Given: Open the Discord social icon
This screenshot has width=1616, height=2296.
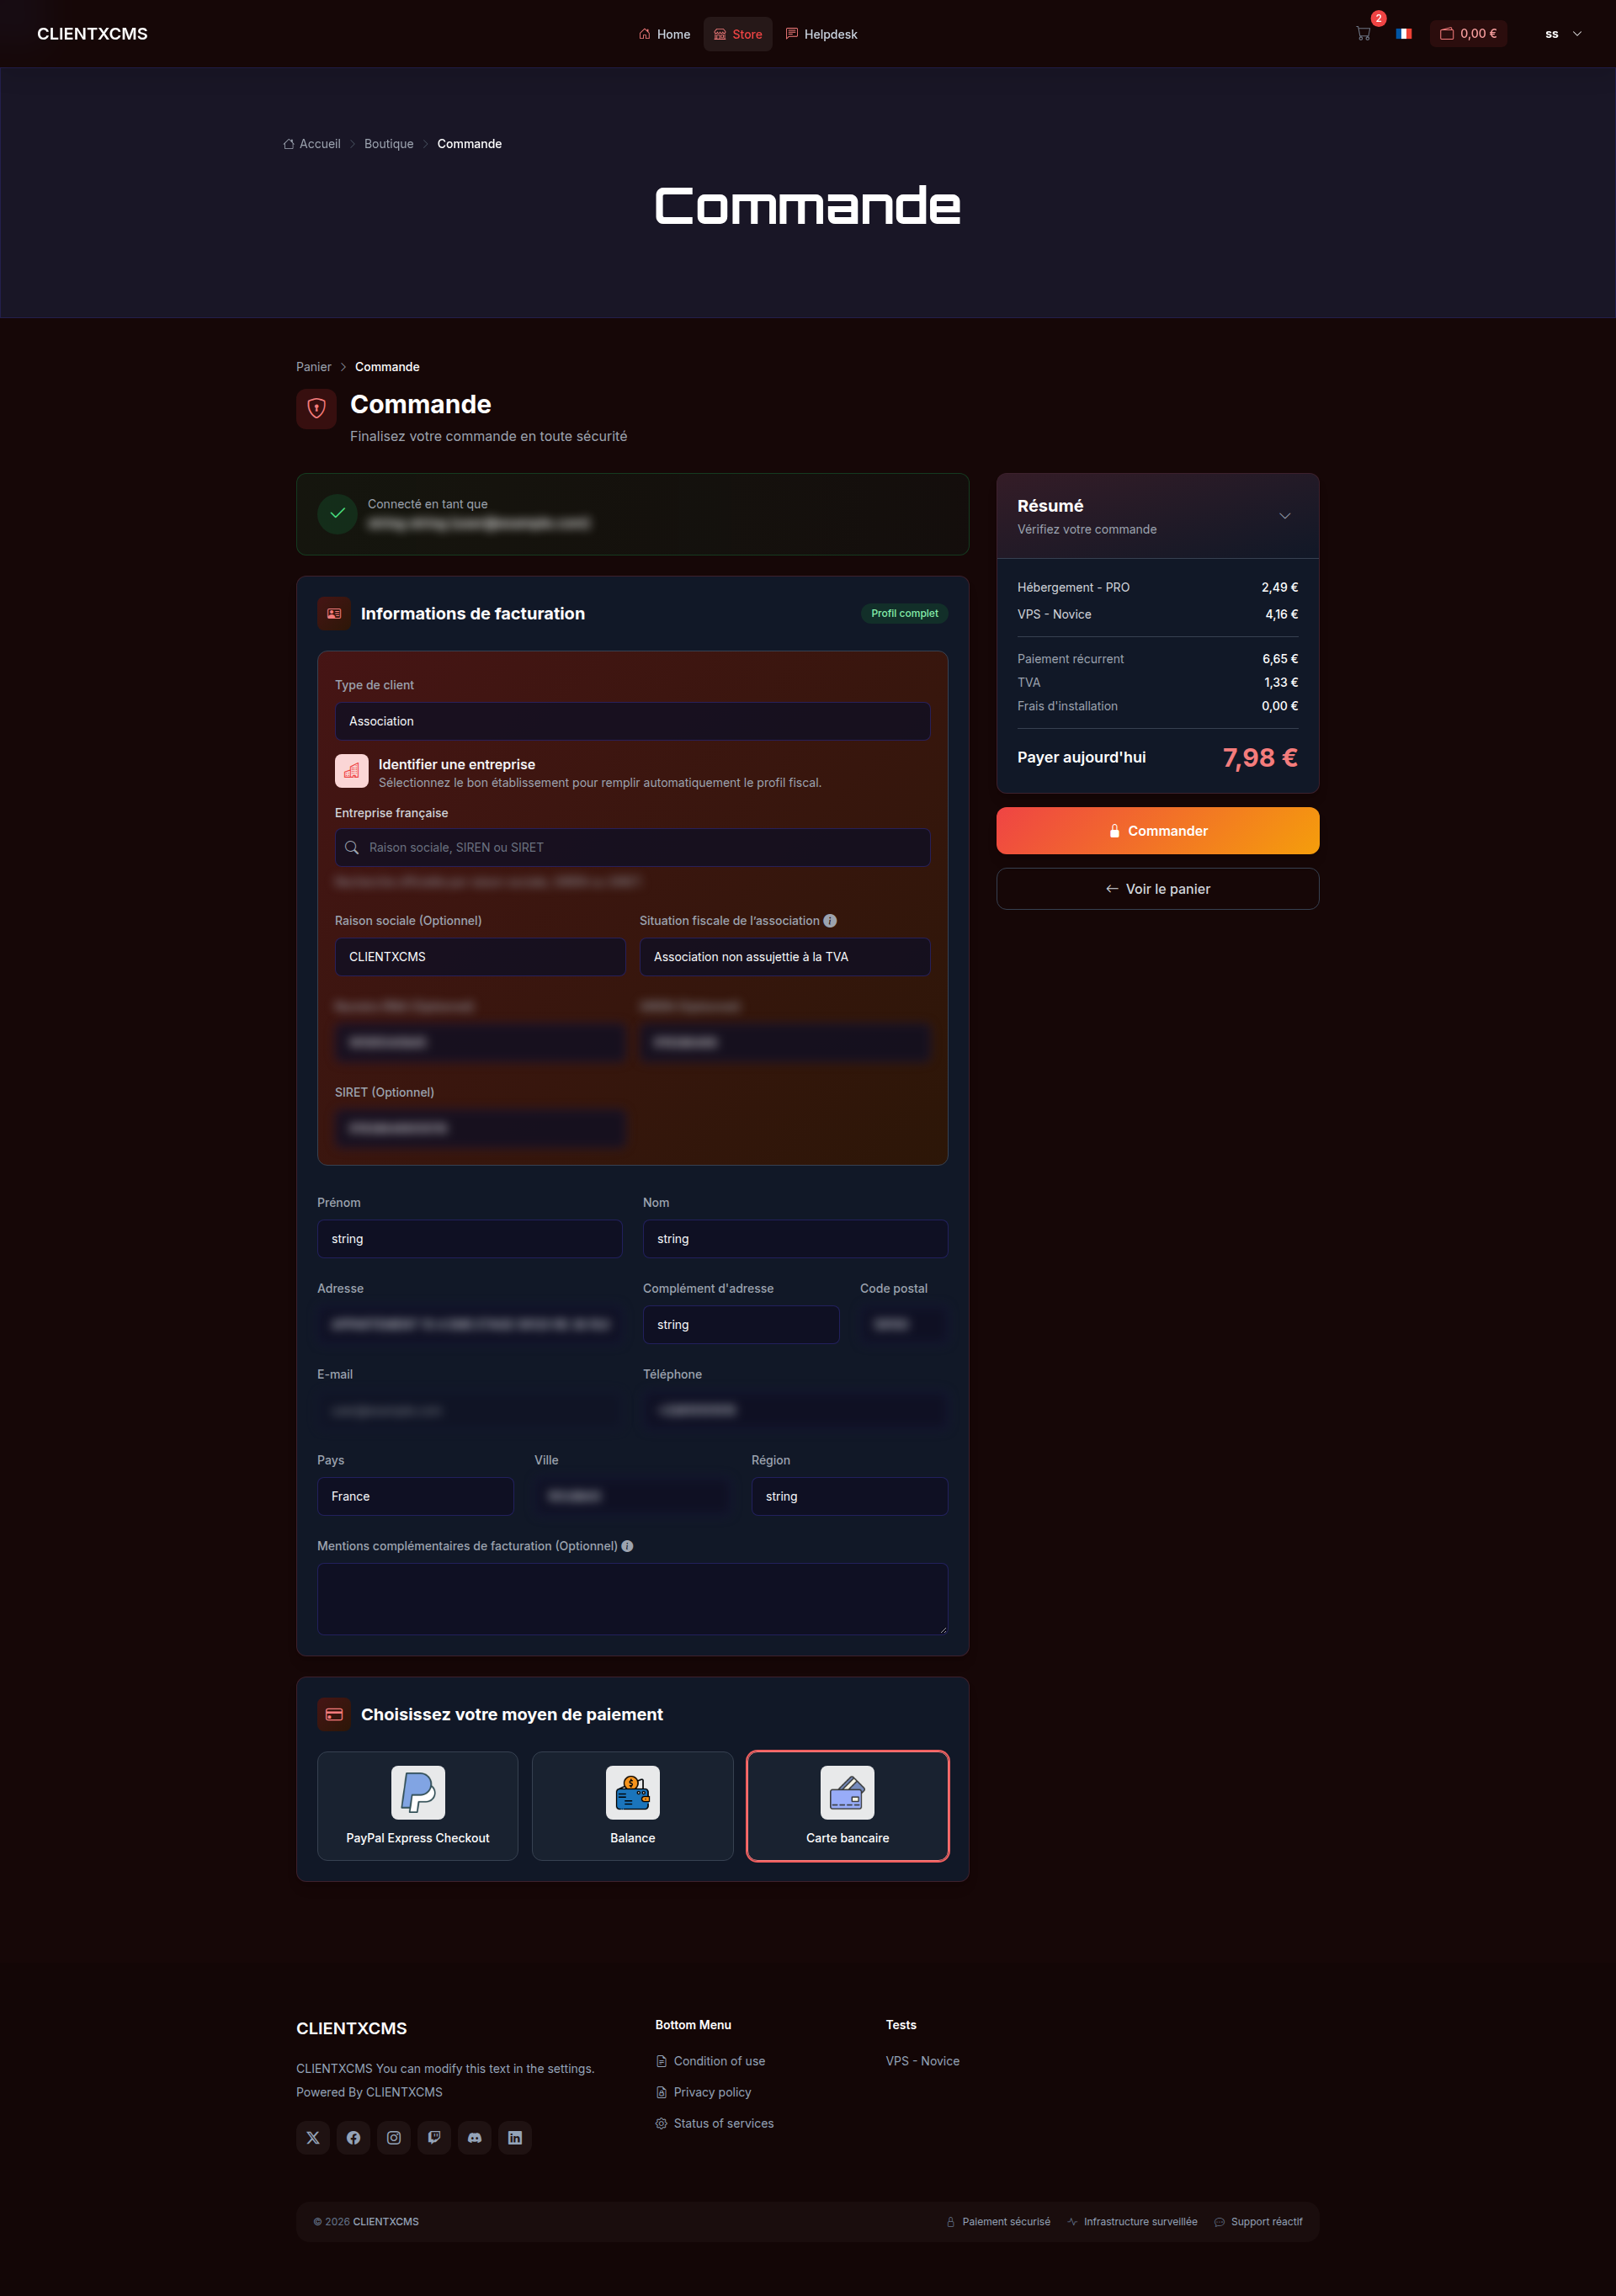Looking at the screenshot, I should click(x=475, y=2137).
